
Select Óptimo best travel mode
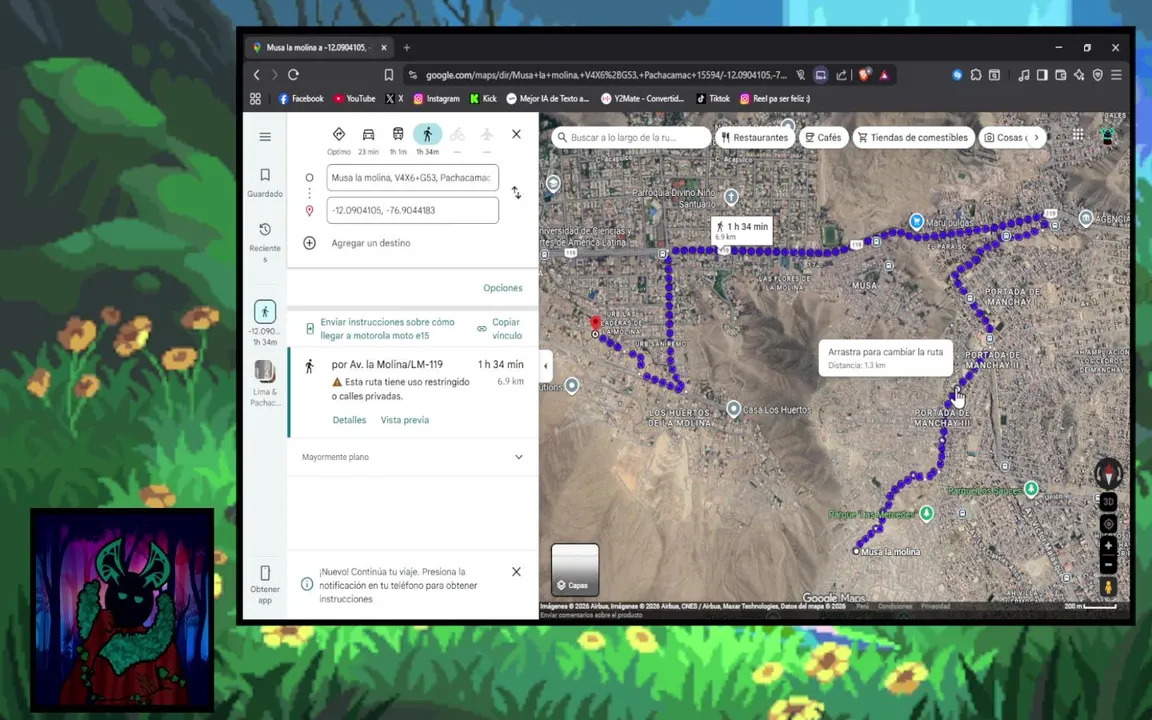pyautogui.click(x=339, y=139)
